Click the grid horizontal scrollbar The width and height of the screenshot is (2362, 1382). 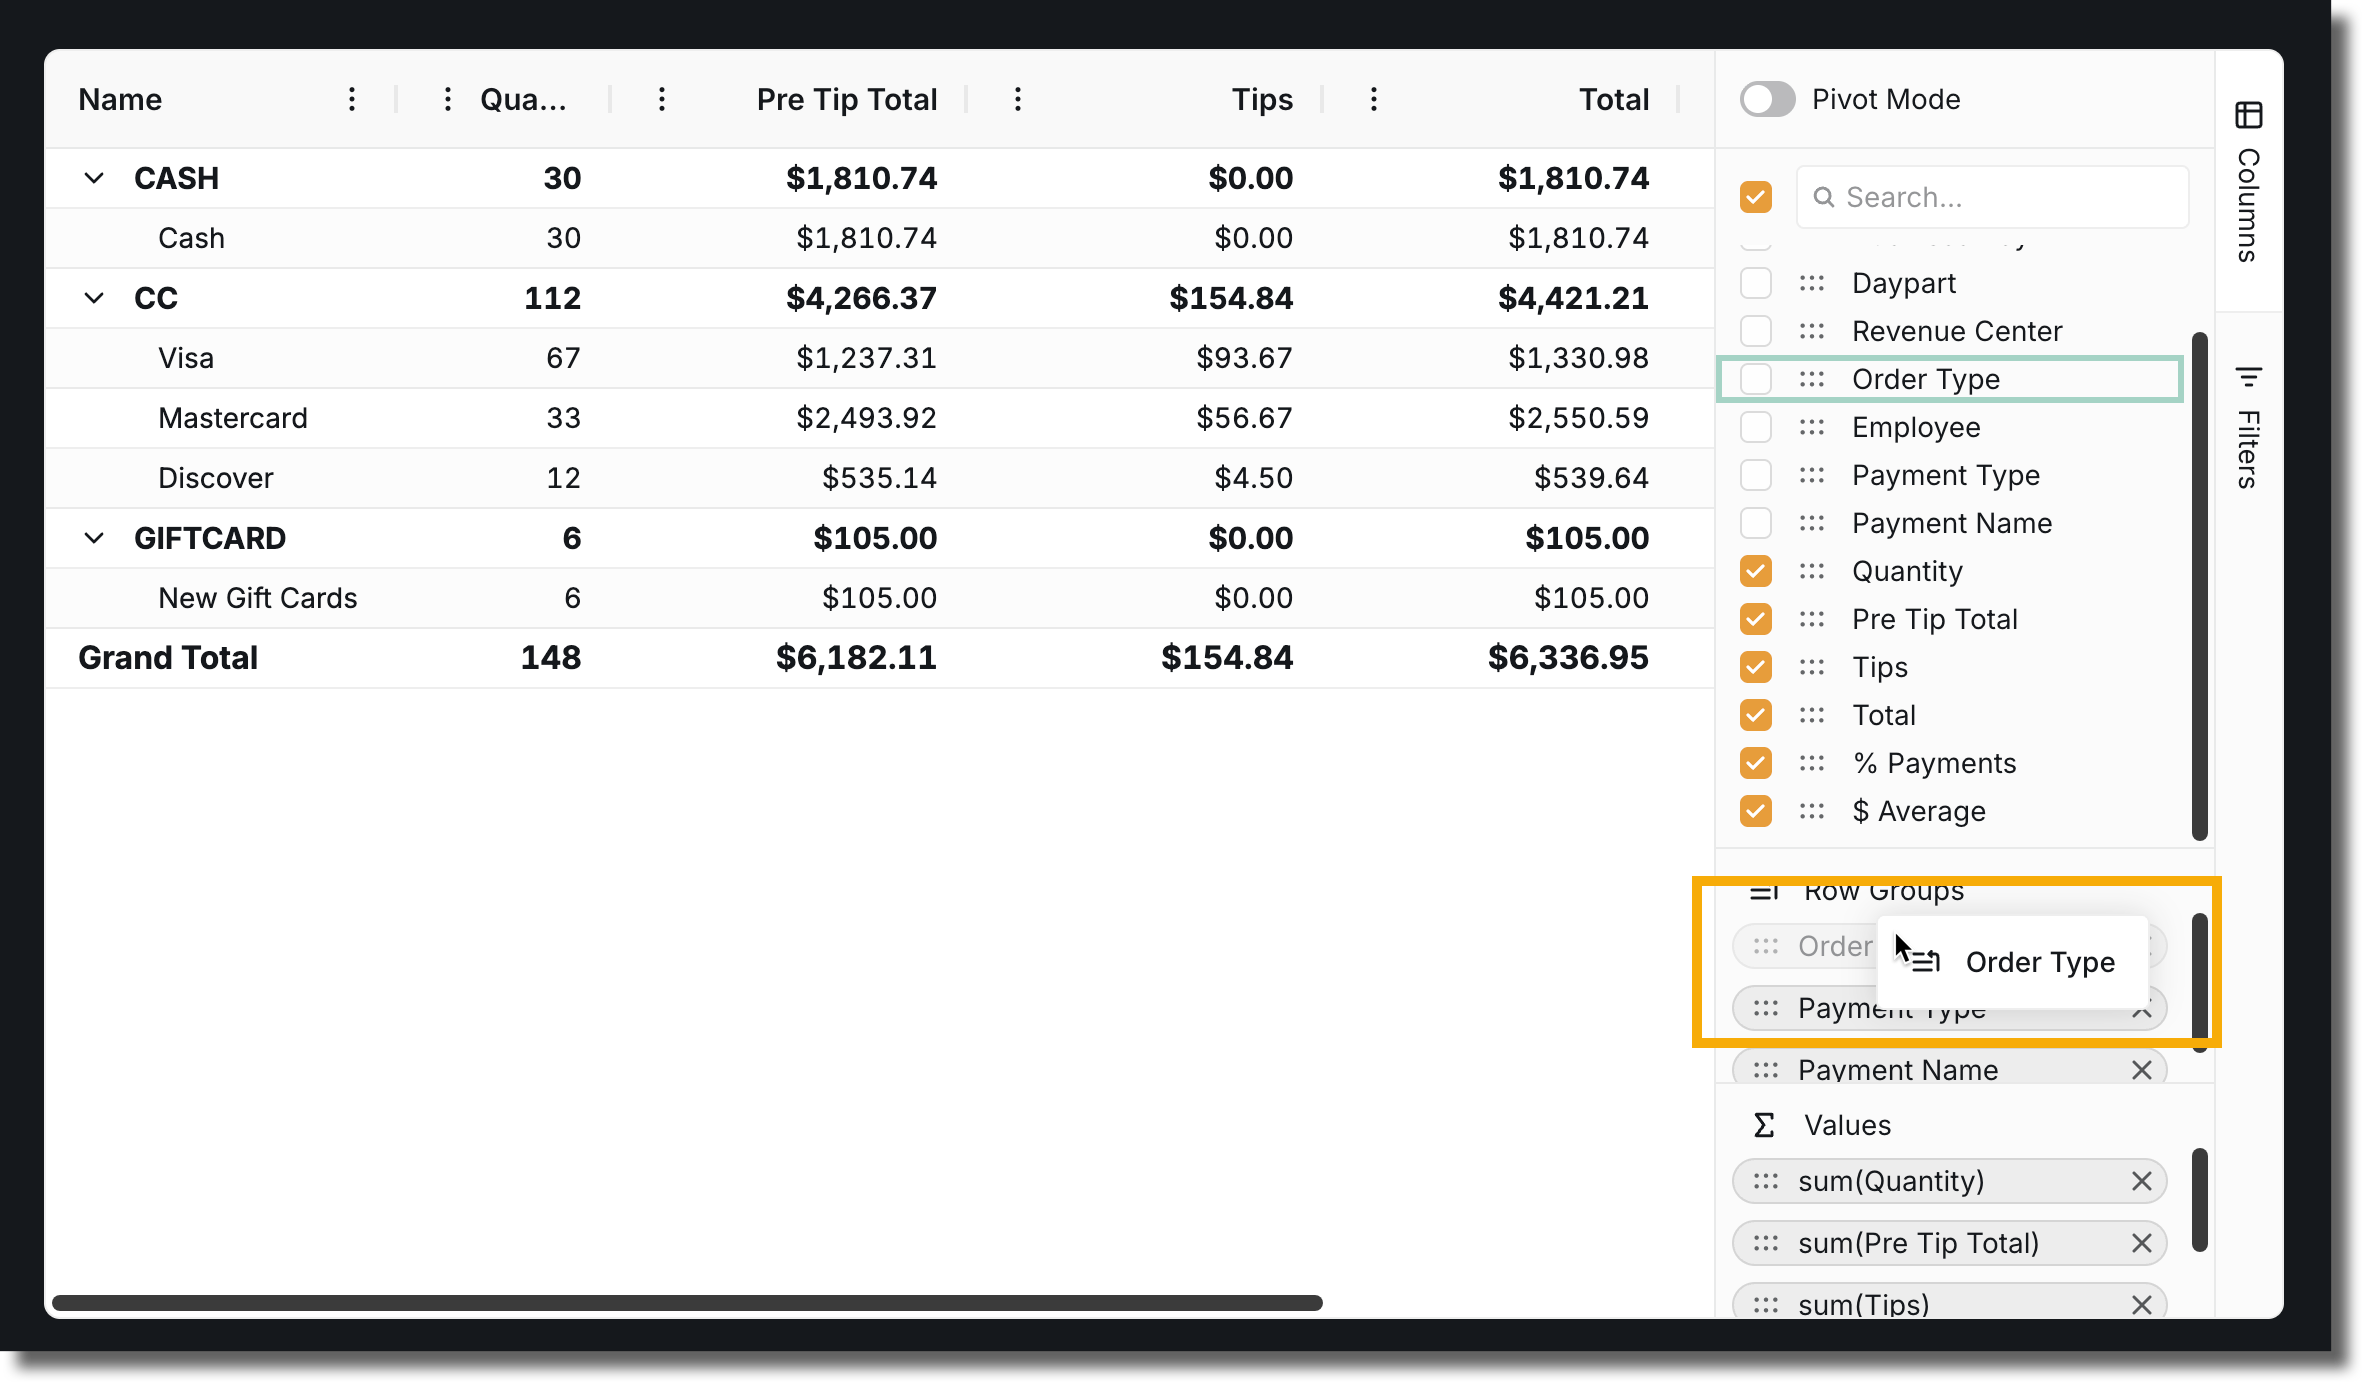coord(687,1302)
